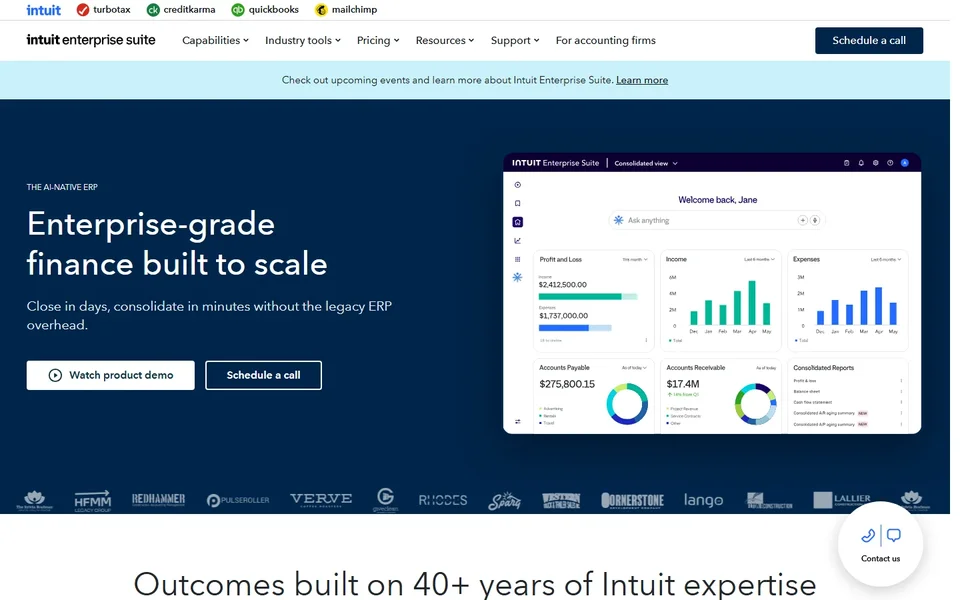Click the Contact us label

click(880, 558)
